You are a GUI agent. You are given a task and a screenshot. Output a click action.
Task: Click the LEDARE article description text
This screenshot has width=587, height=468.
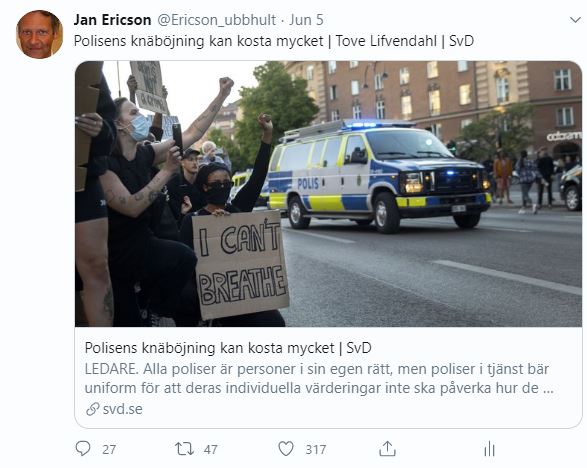pos(319,378)
